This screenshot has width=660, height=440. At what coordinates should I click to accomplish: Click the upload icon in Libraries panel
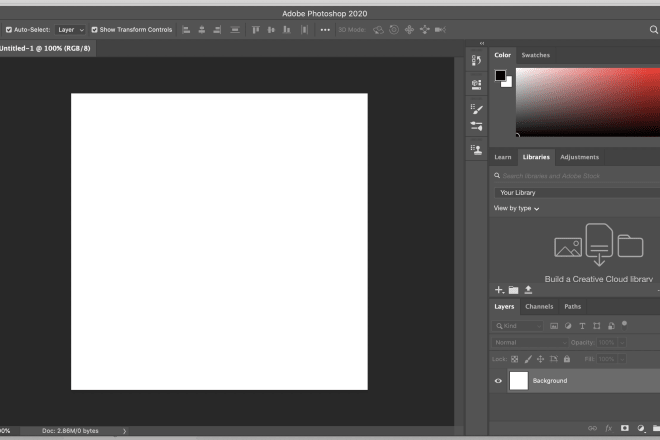pos(528,290)
